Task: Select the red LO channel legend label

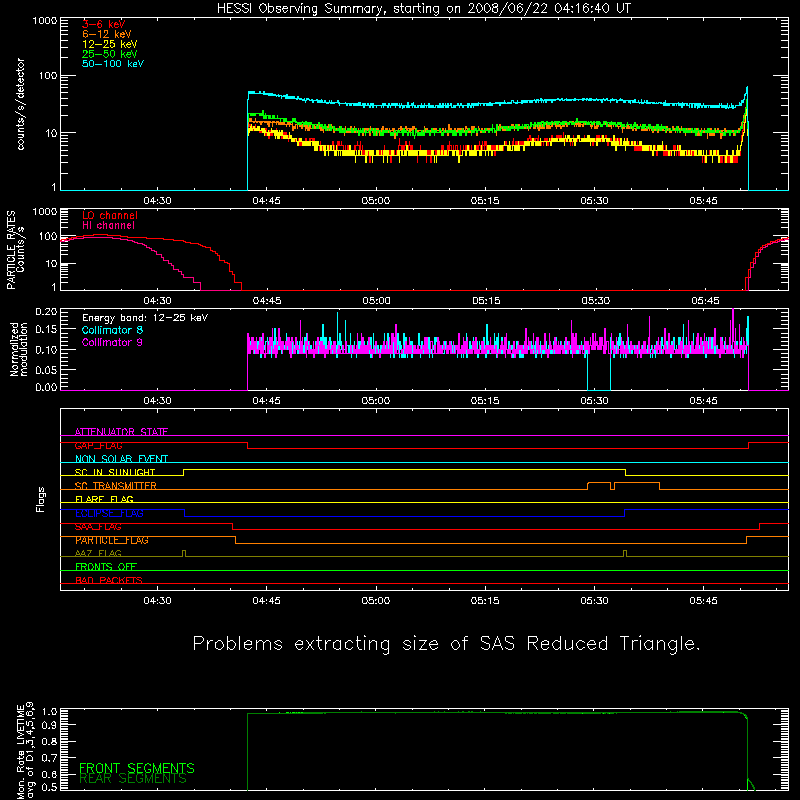Action: (110, 215)
